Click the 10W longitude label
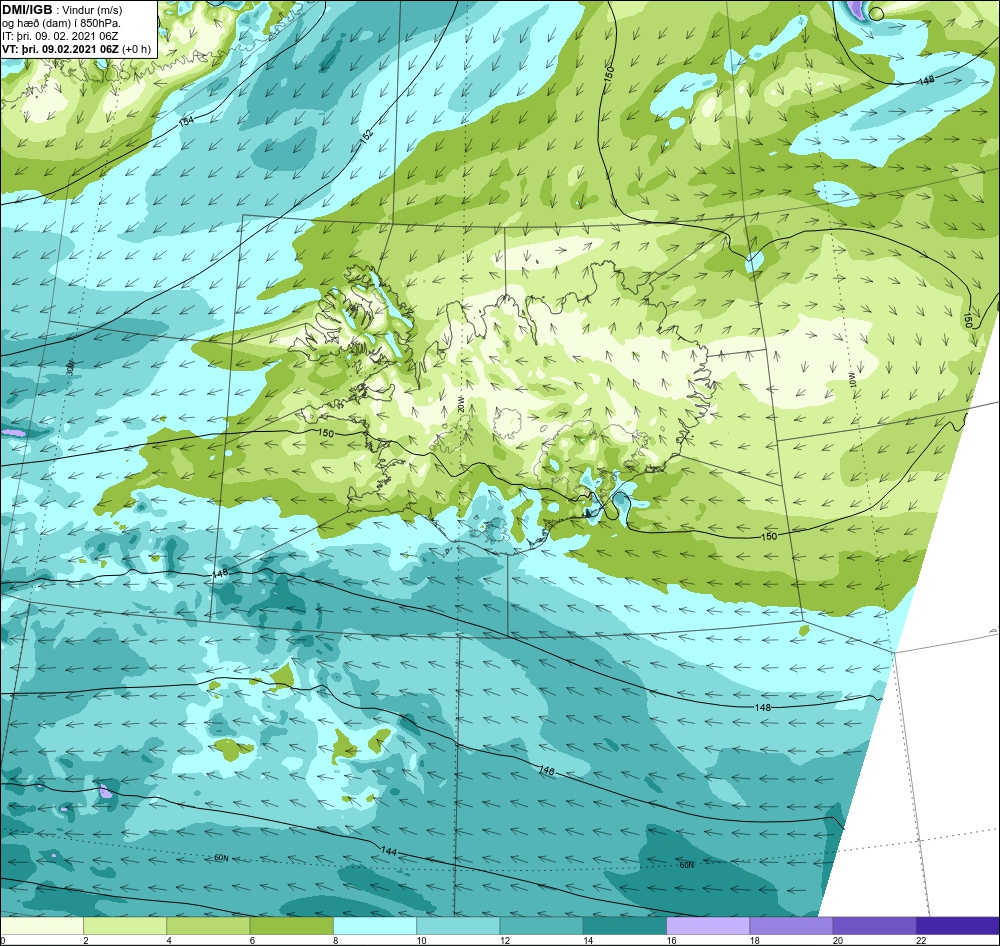The image size is (1000, 946). click(853, 381)
